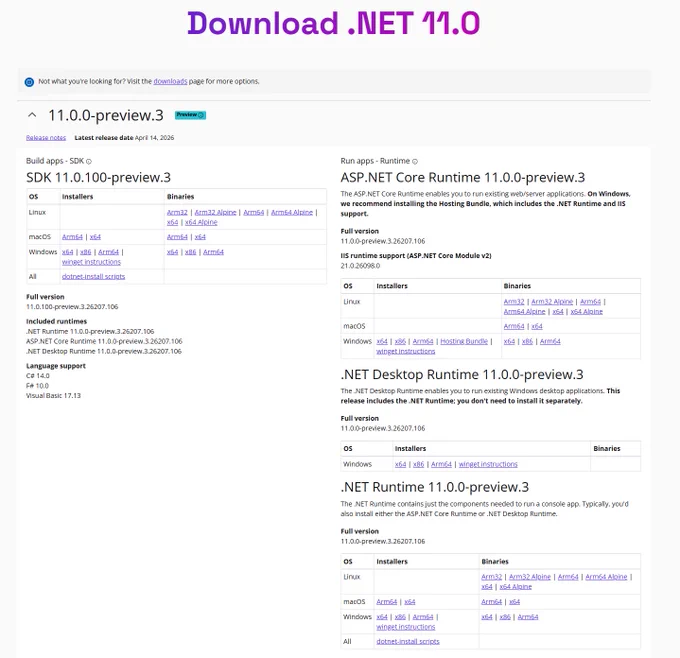
Task: Open SDK Windows winget instructions
Action: (92, 262)
